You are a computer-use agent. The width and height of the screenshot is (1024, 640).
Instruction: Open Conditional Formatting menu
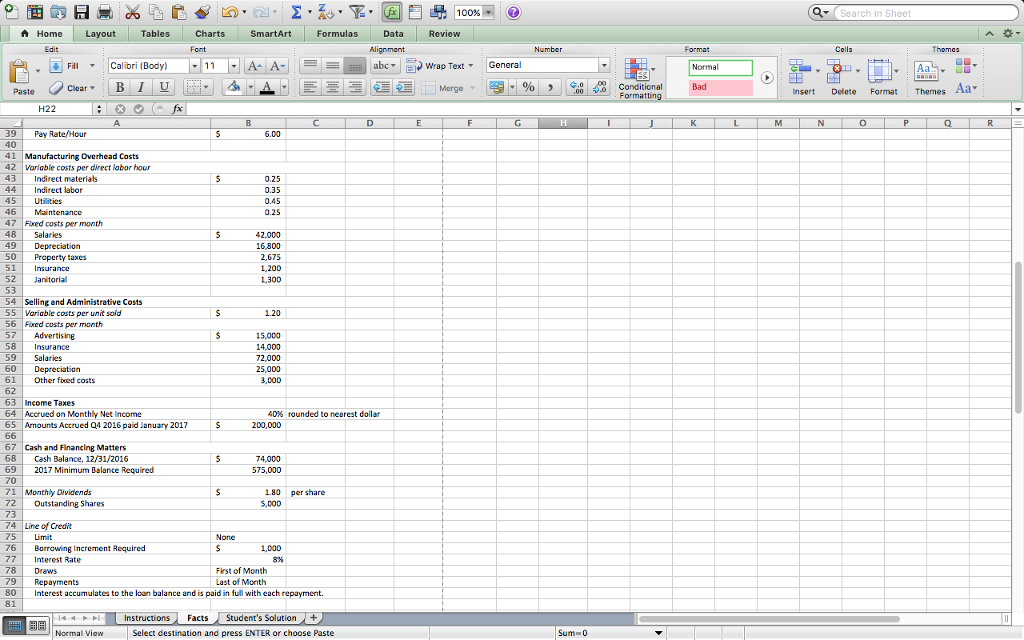pyautogui.click(x=640, y=78)
